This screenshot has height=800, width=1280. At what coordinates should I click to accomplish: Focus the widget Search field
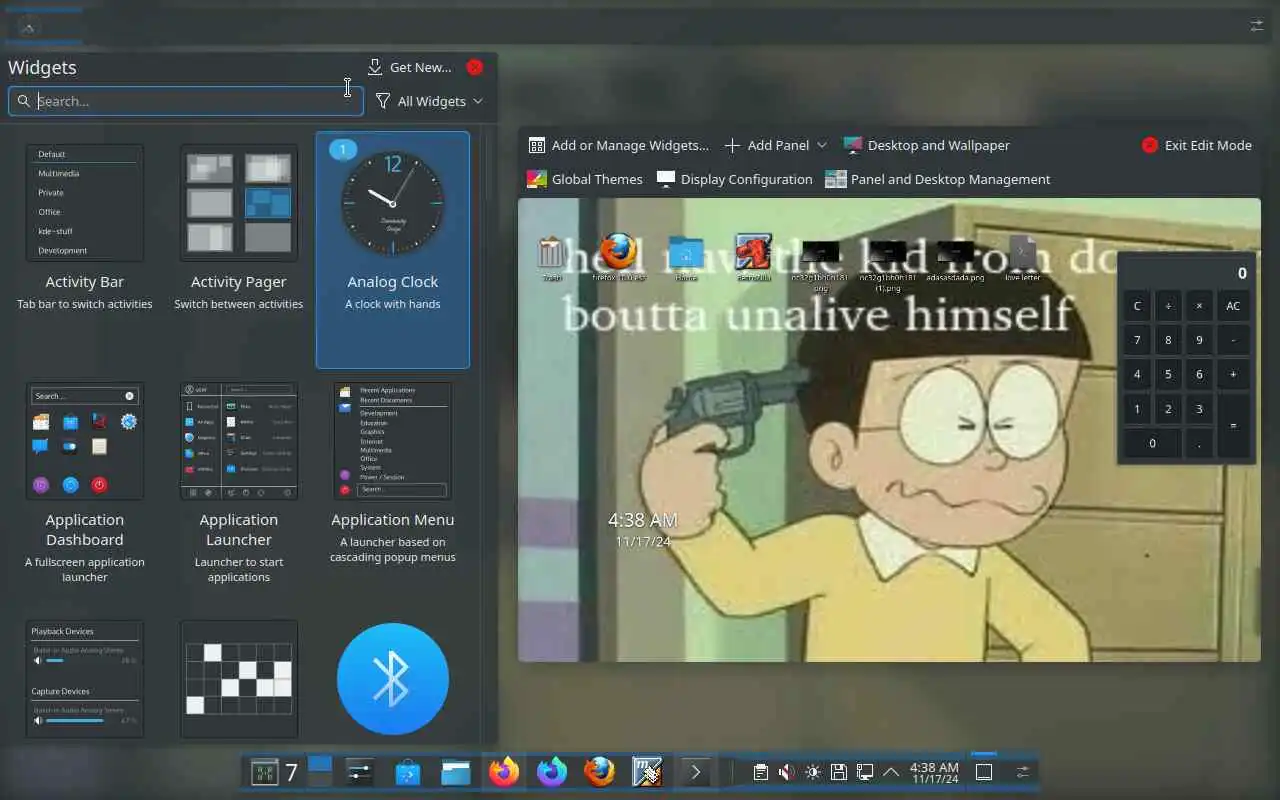click(x=185, y=101)
